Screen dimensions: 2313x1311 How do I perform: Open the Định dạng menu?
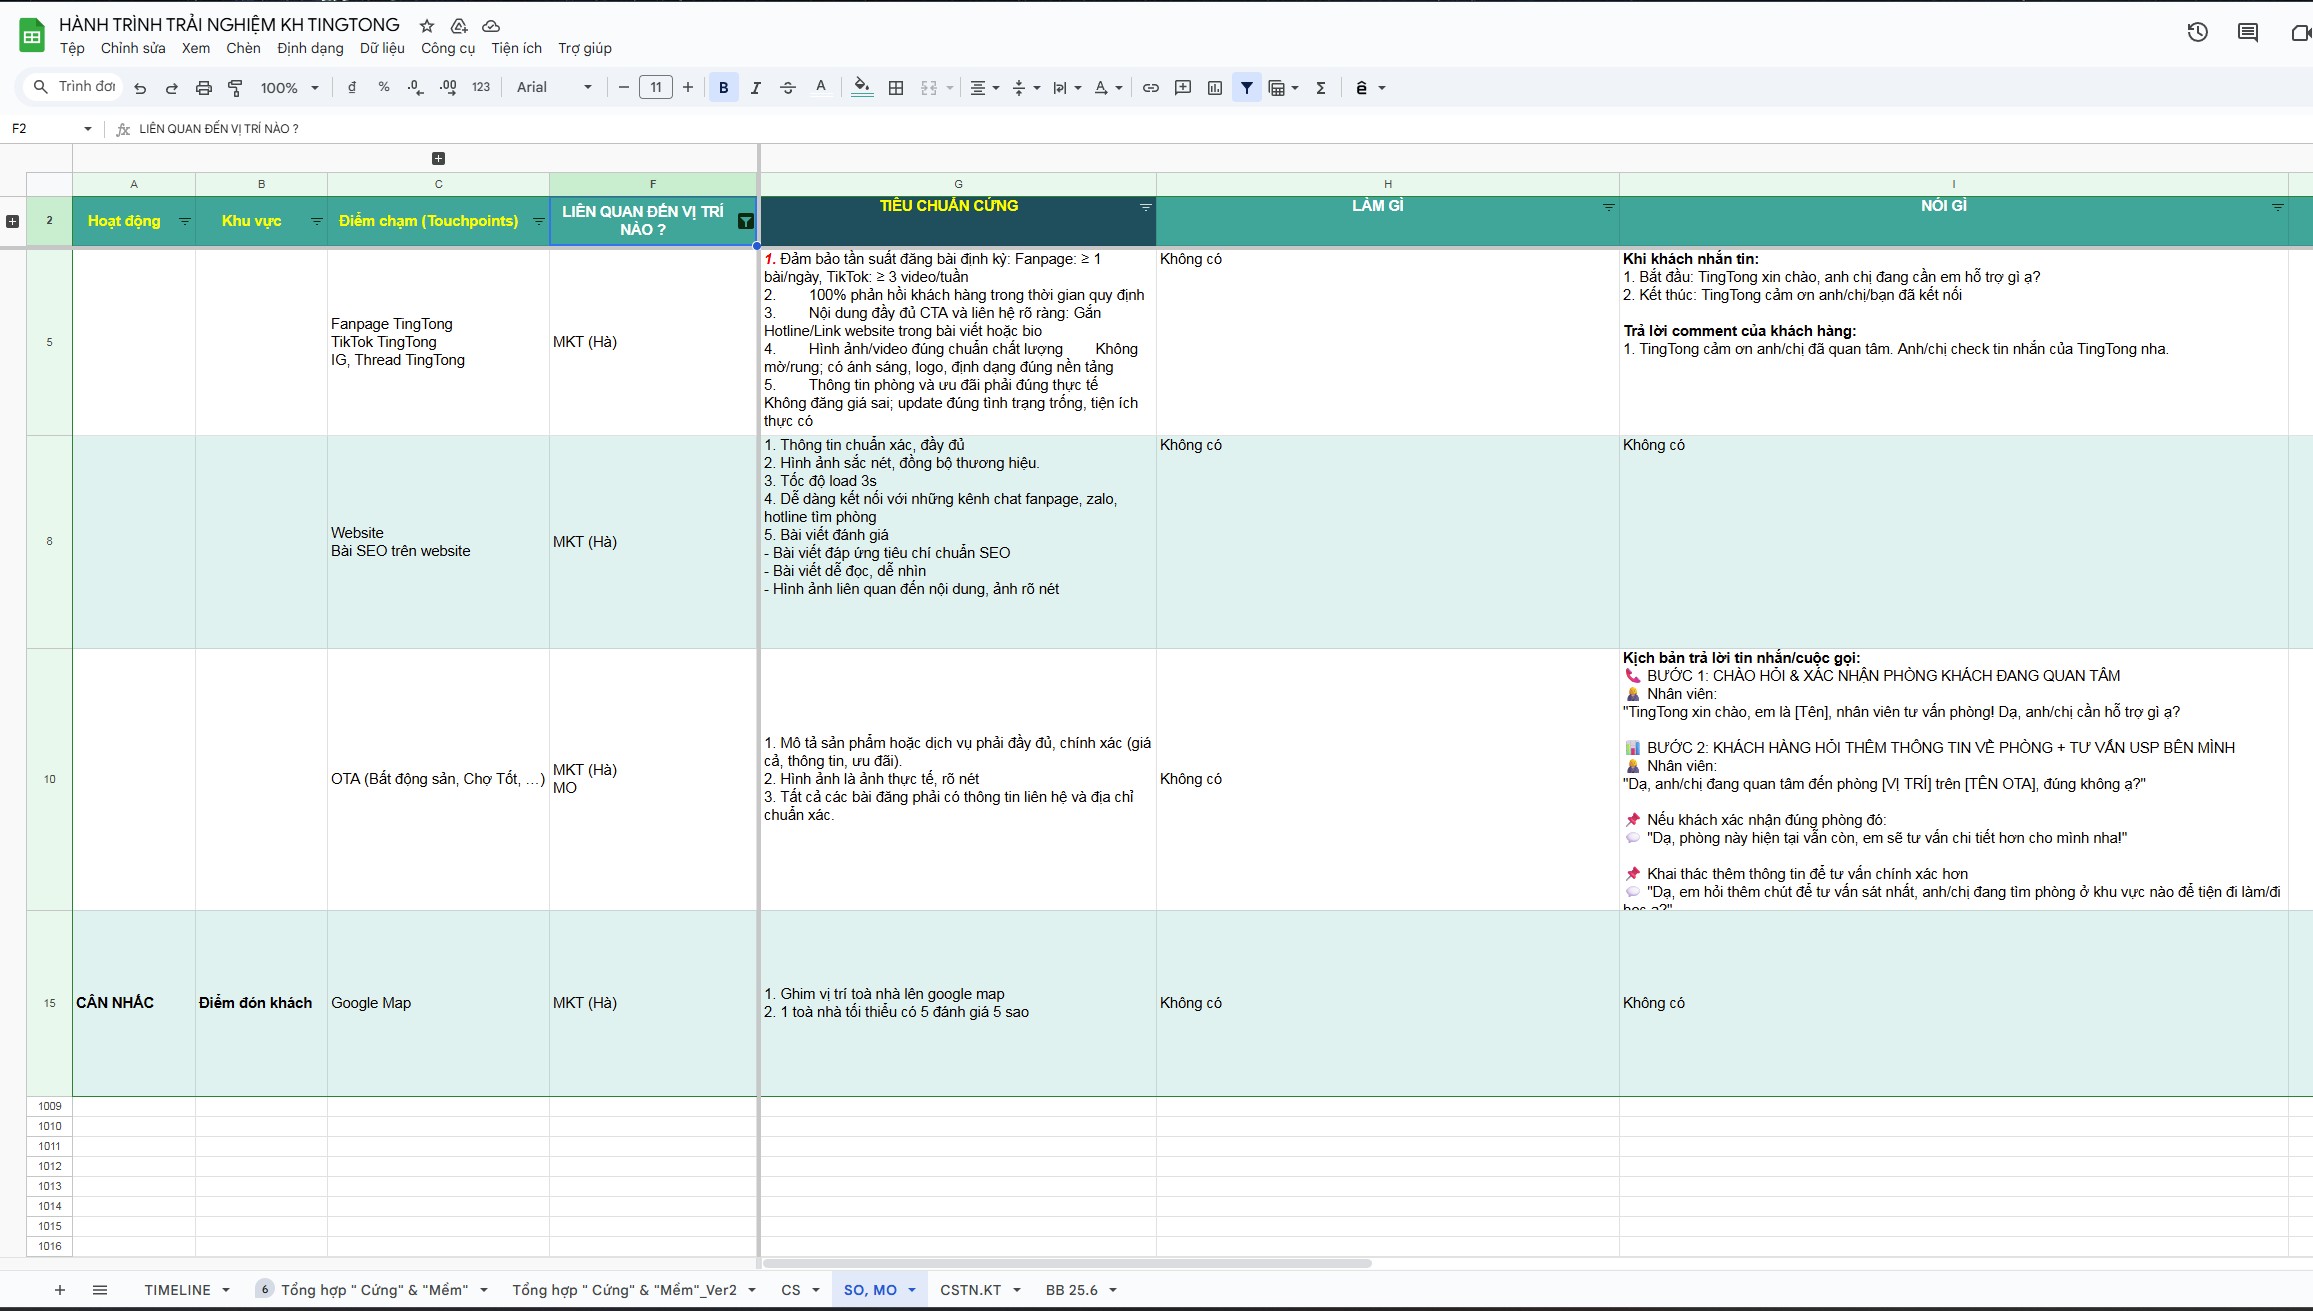pos(310,48)
